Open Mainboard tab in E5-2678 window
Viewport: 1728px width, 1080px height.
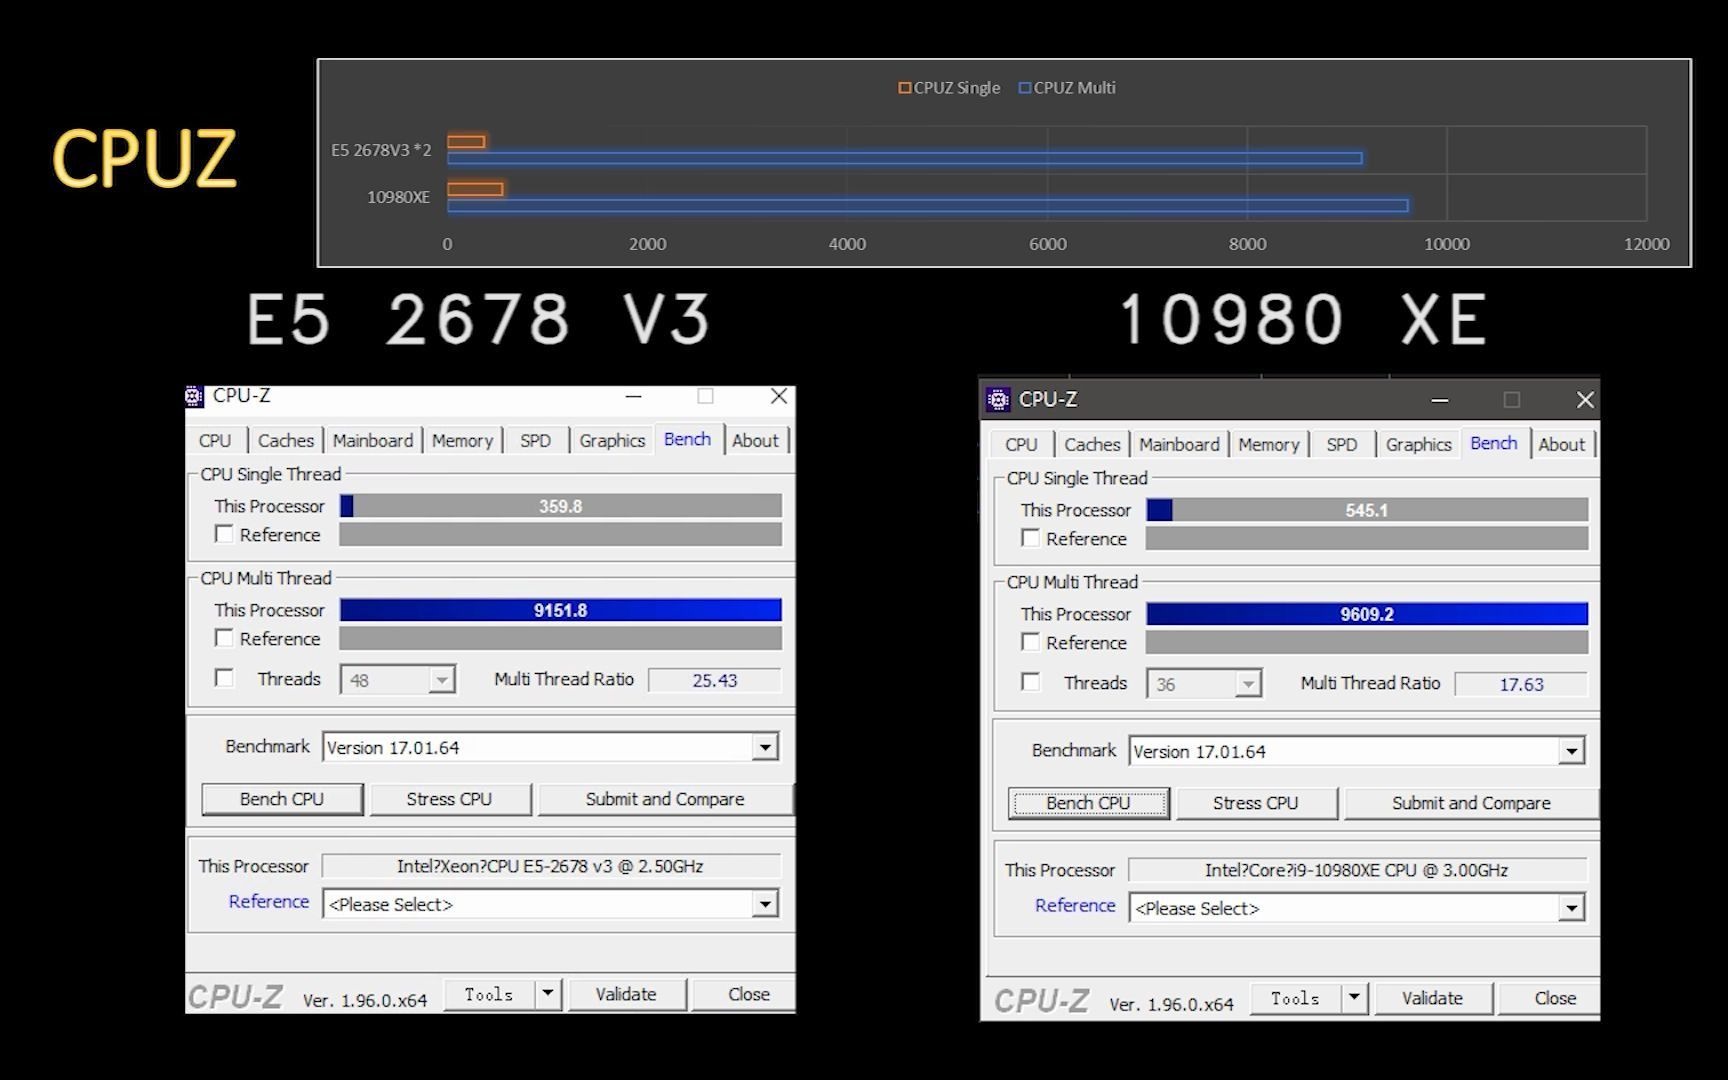click(373, 440)
